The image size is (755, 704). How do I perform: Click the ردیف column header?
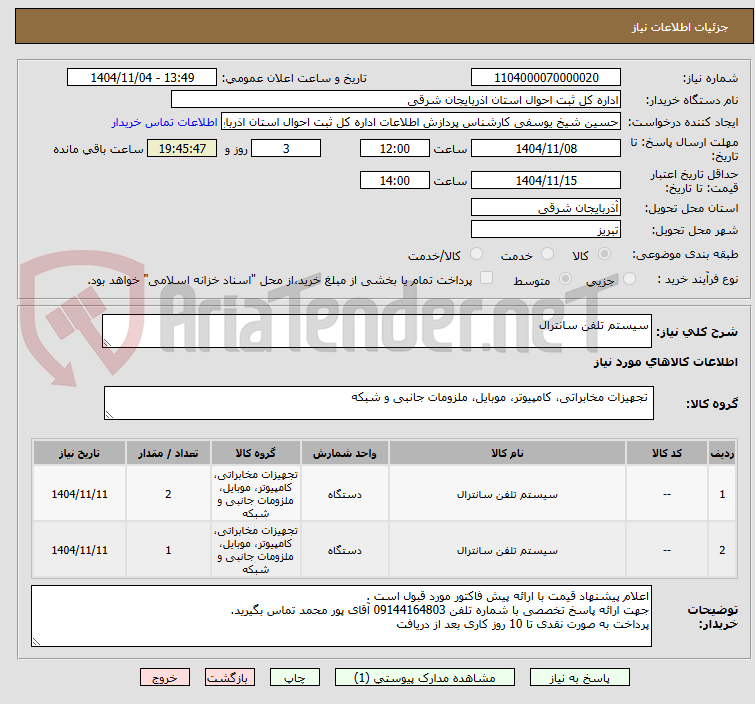[x=722, y=453]
